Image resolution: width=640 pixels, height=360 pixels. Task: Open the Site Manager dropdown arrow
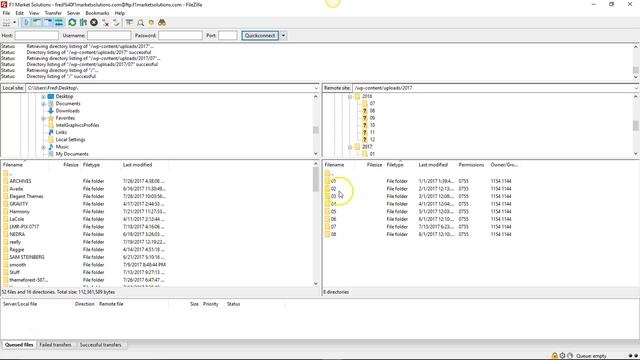[x=15, y=23]
